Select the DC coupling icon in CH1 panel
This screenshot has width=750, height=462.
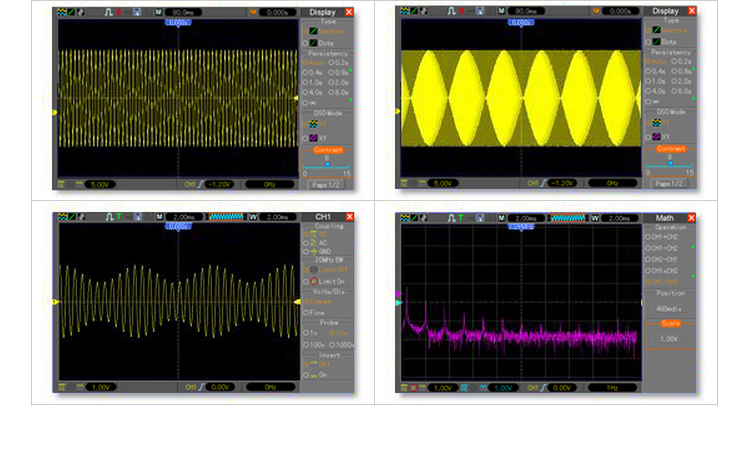pyautogui.click(x=312, y=235)
